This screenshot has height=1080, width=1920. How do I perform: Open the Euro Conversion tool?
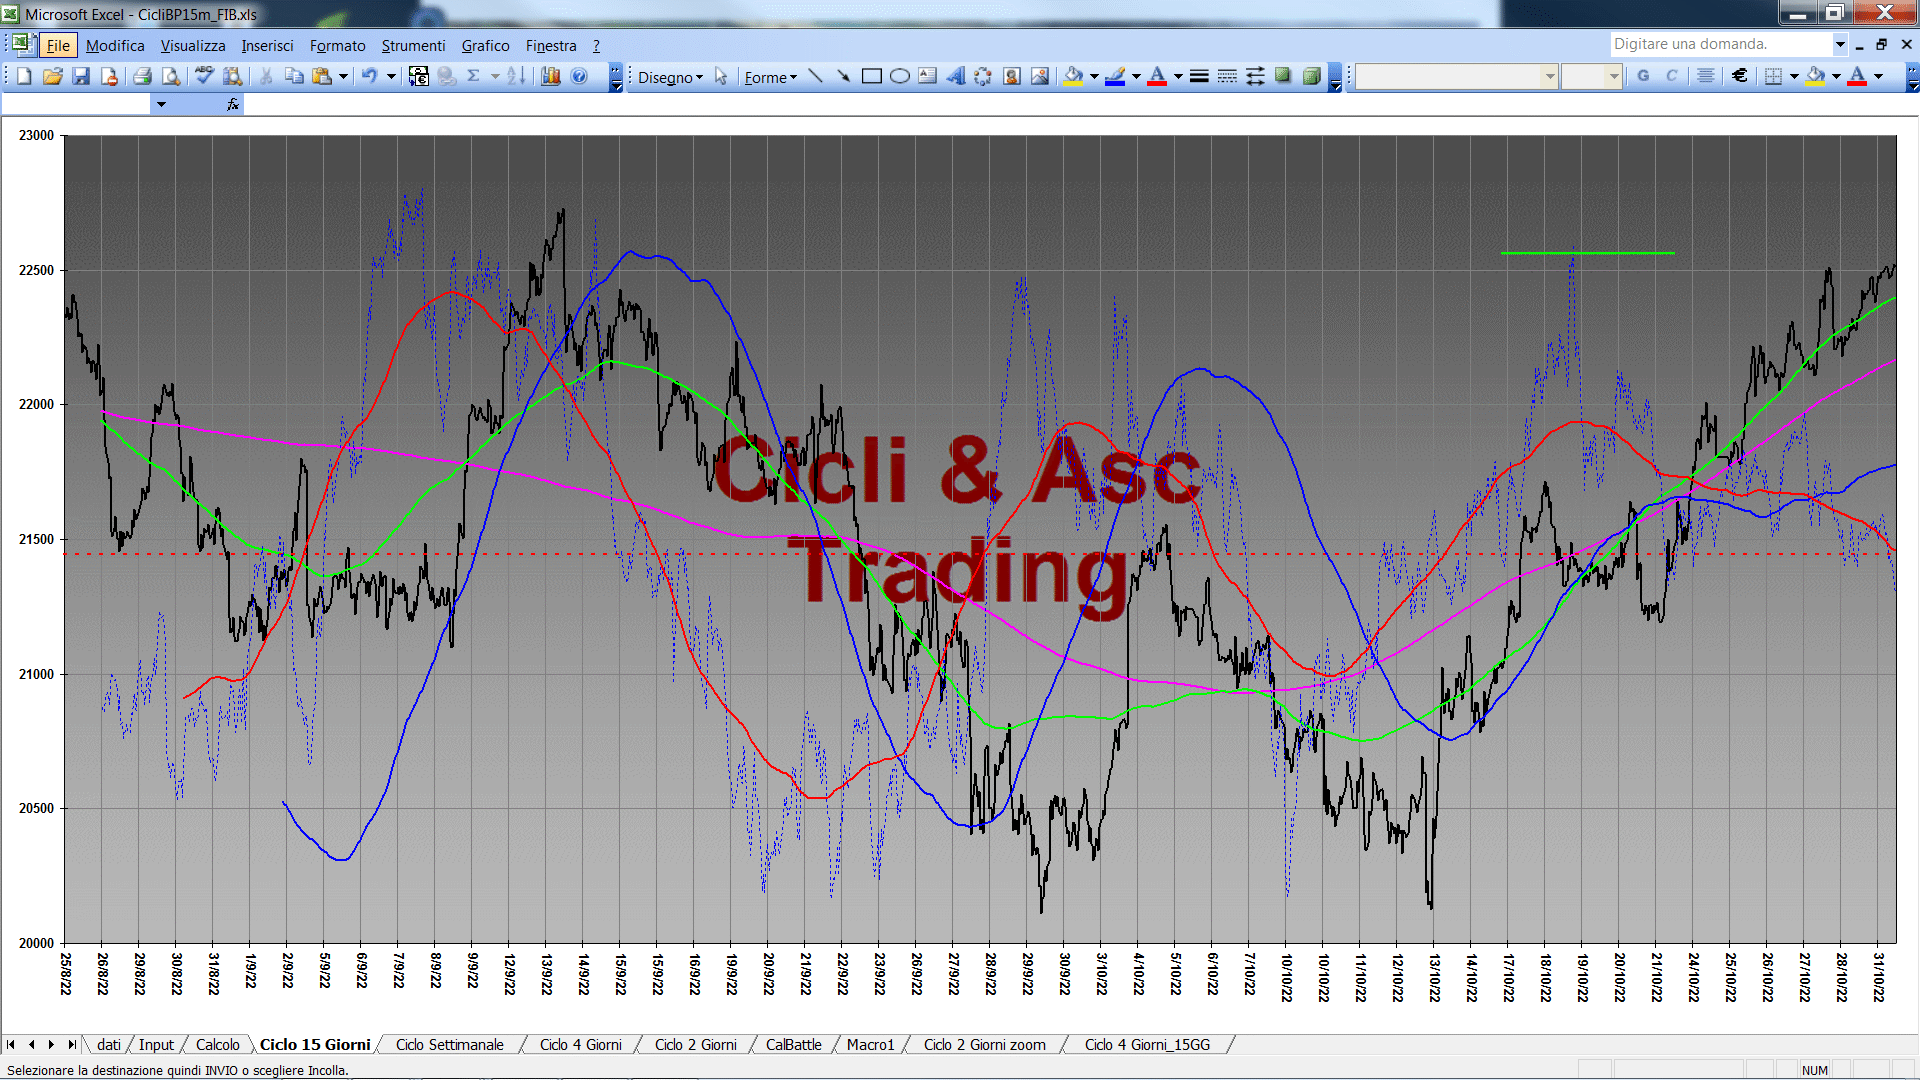pyautogui.click(x=419, y=76)
